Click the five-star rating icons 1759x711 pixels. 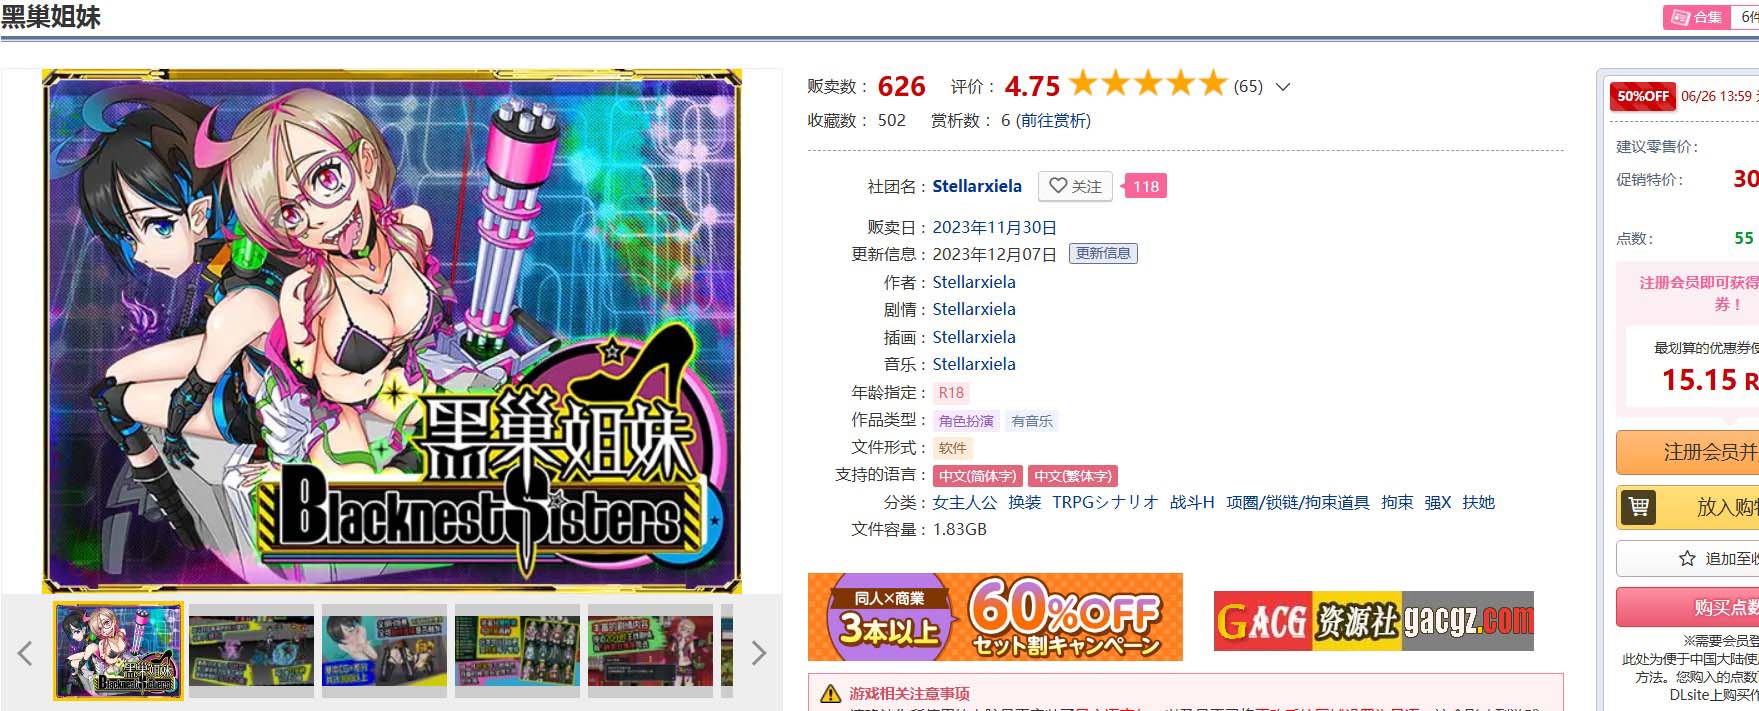coord(1147,83)
